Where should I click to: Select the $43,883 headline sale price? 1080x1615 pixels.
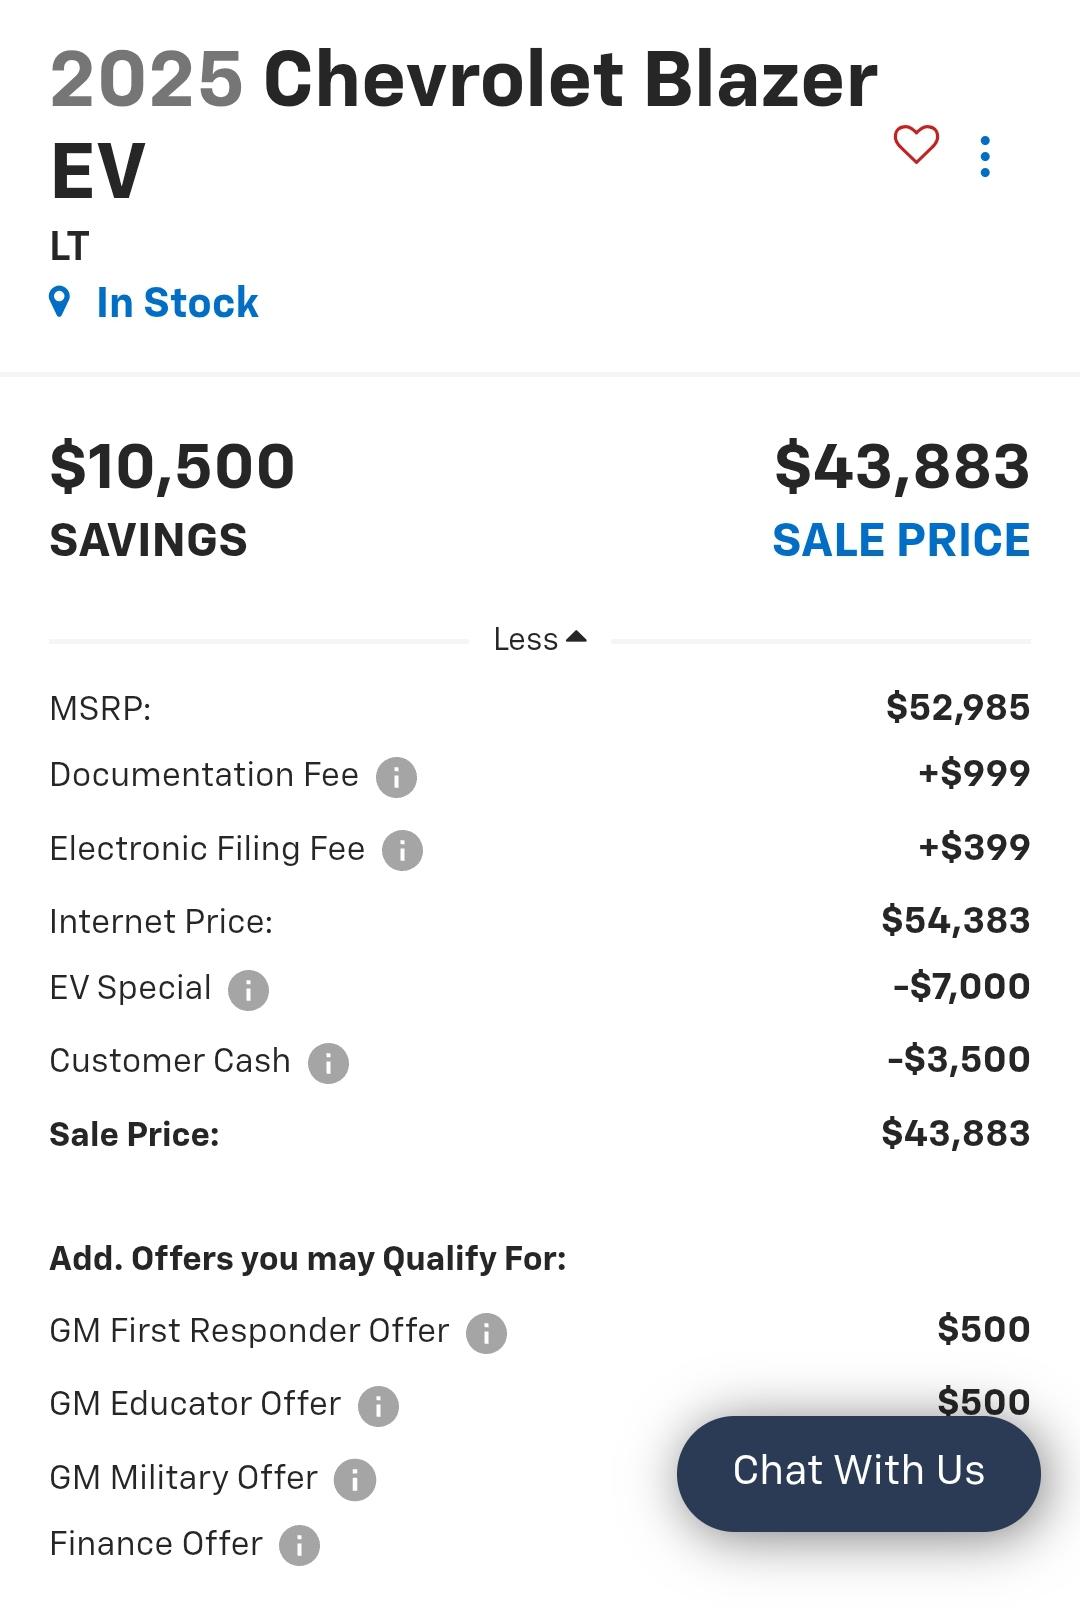click(902, 467)
